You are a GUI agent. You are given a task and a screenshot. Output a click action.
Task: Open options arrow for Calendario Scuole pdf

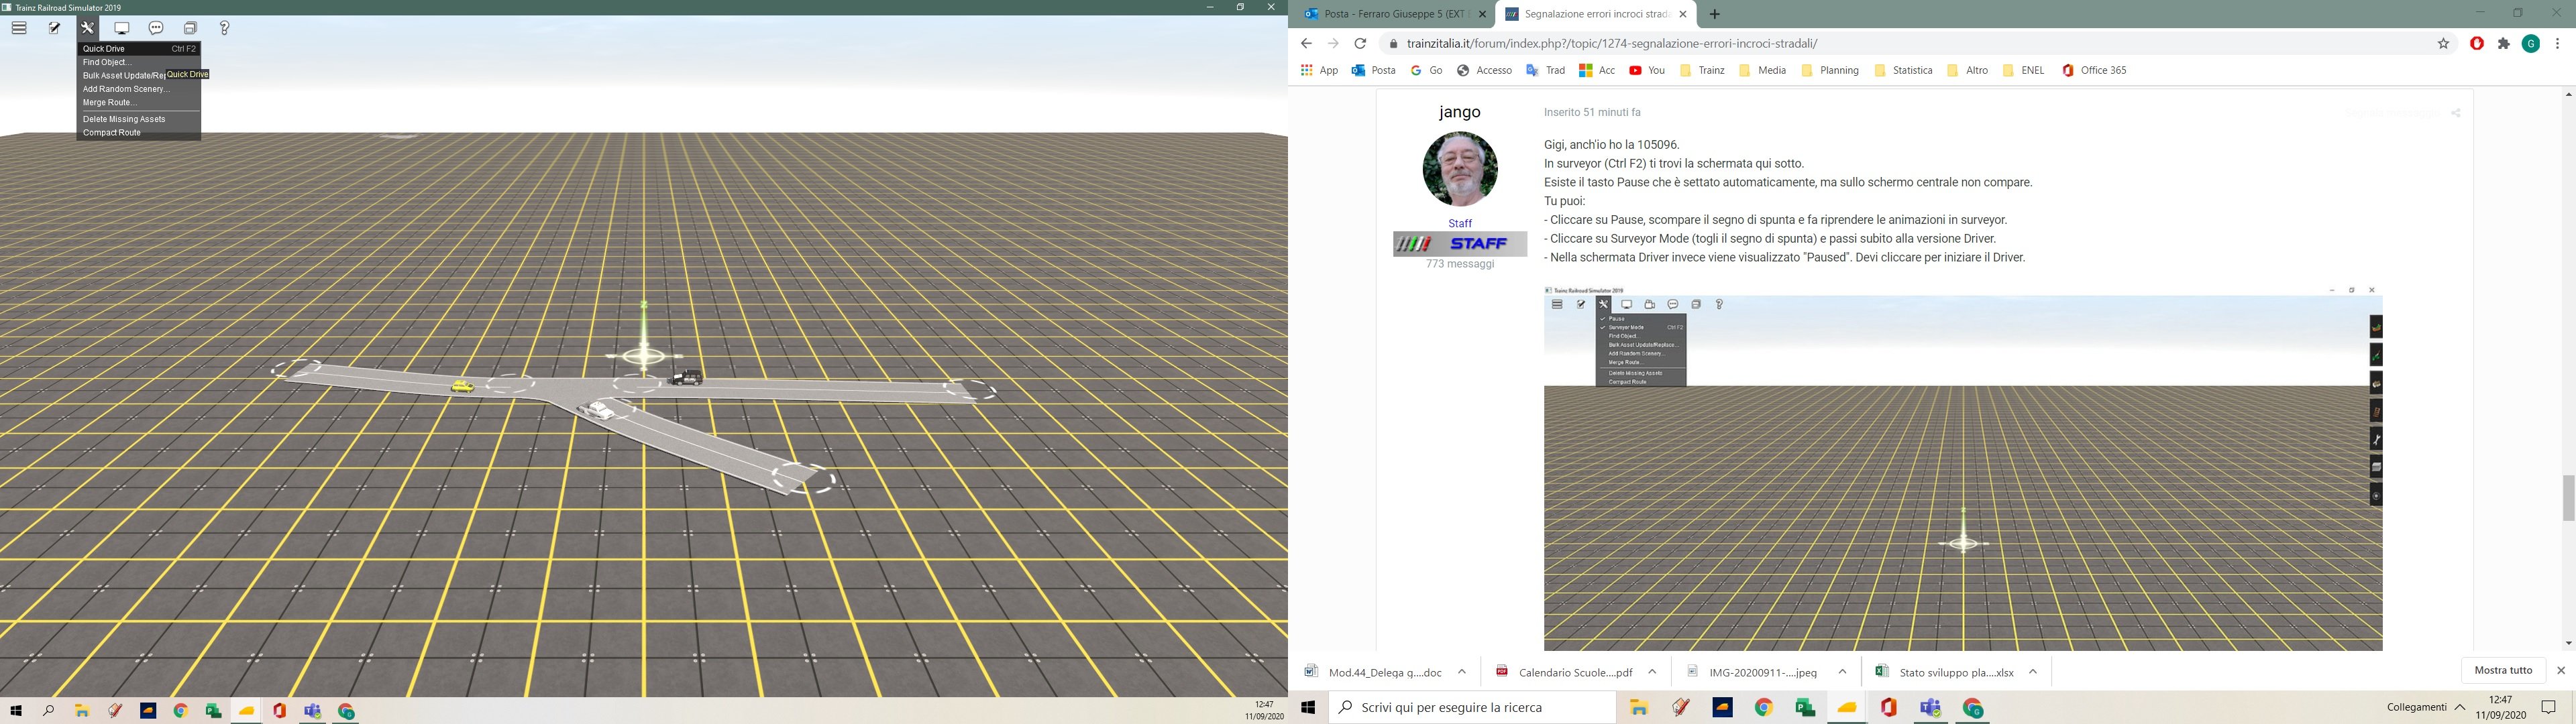1652,672
